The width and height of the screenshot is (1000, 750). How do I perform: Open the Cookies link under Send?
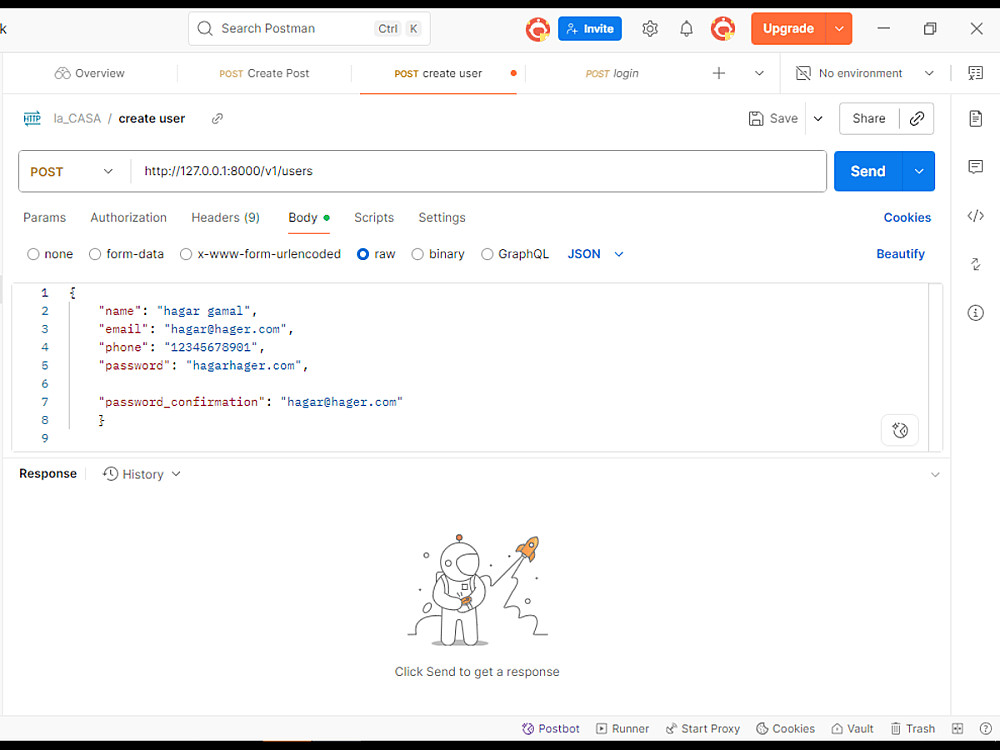[907, 217]
